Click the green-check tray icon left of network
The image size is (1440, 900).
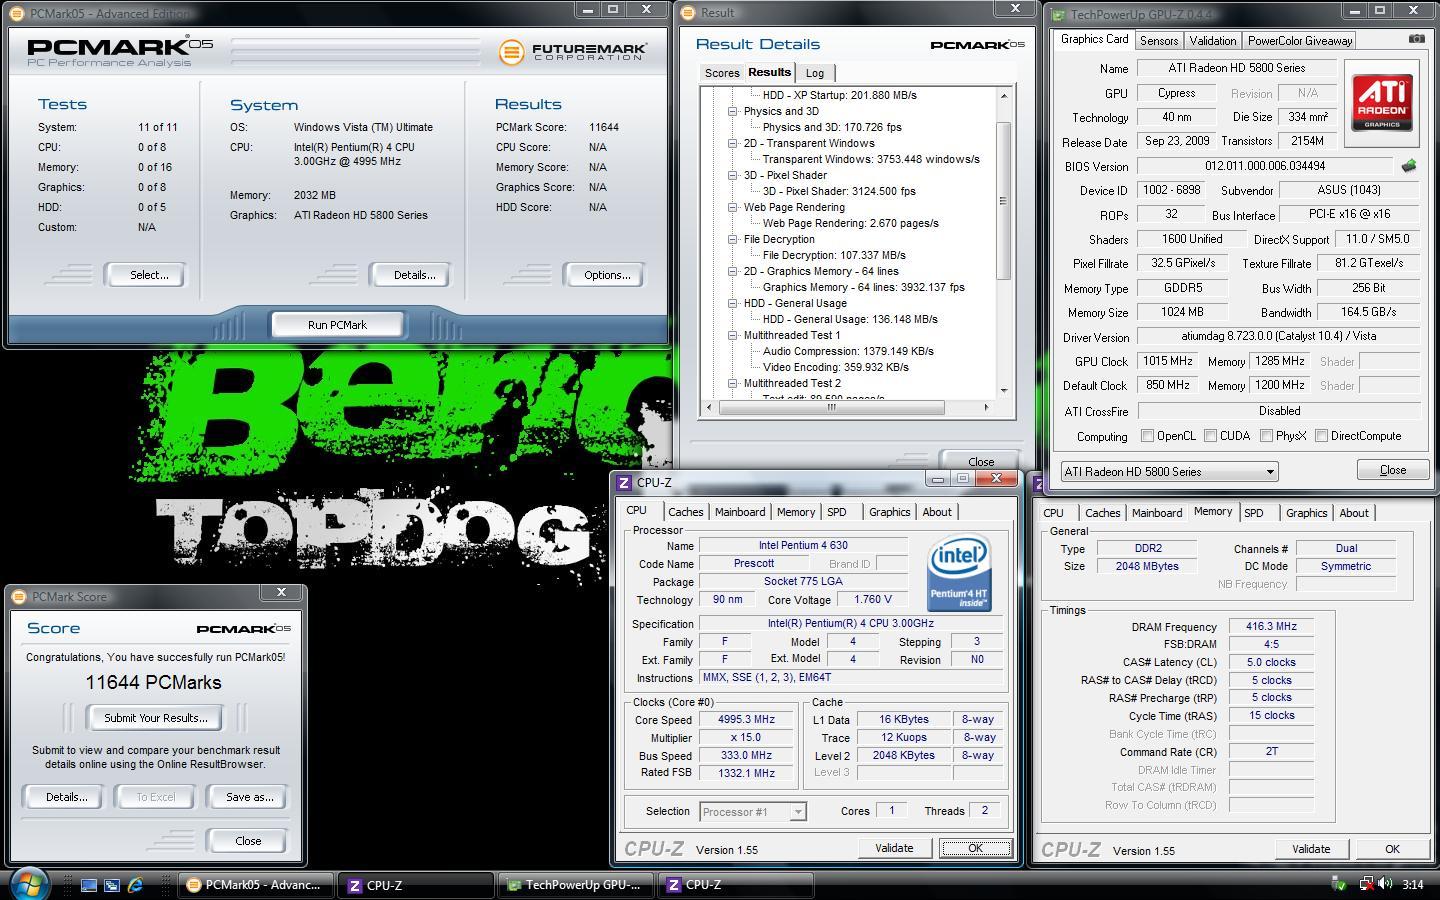[x=1340, y=884]
